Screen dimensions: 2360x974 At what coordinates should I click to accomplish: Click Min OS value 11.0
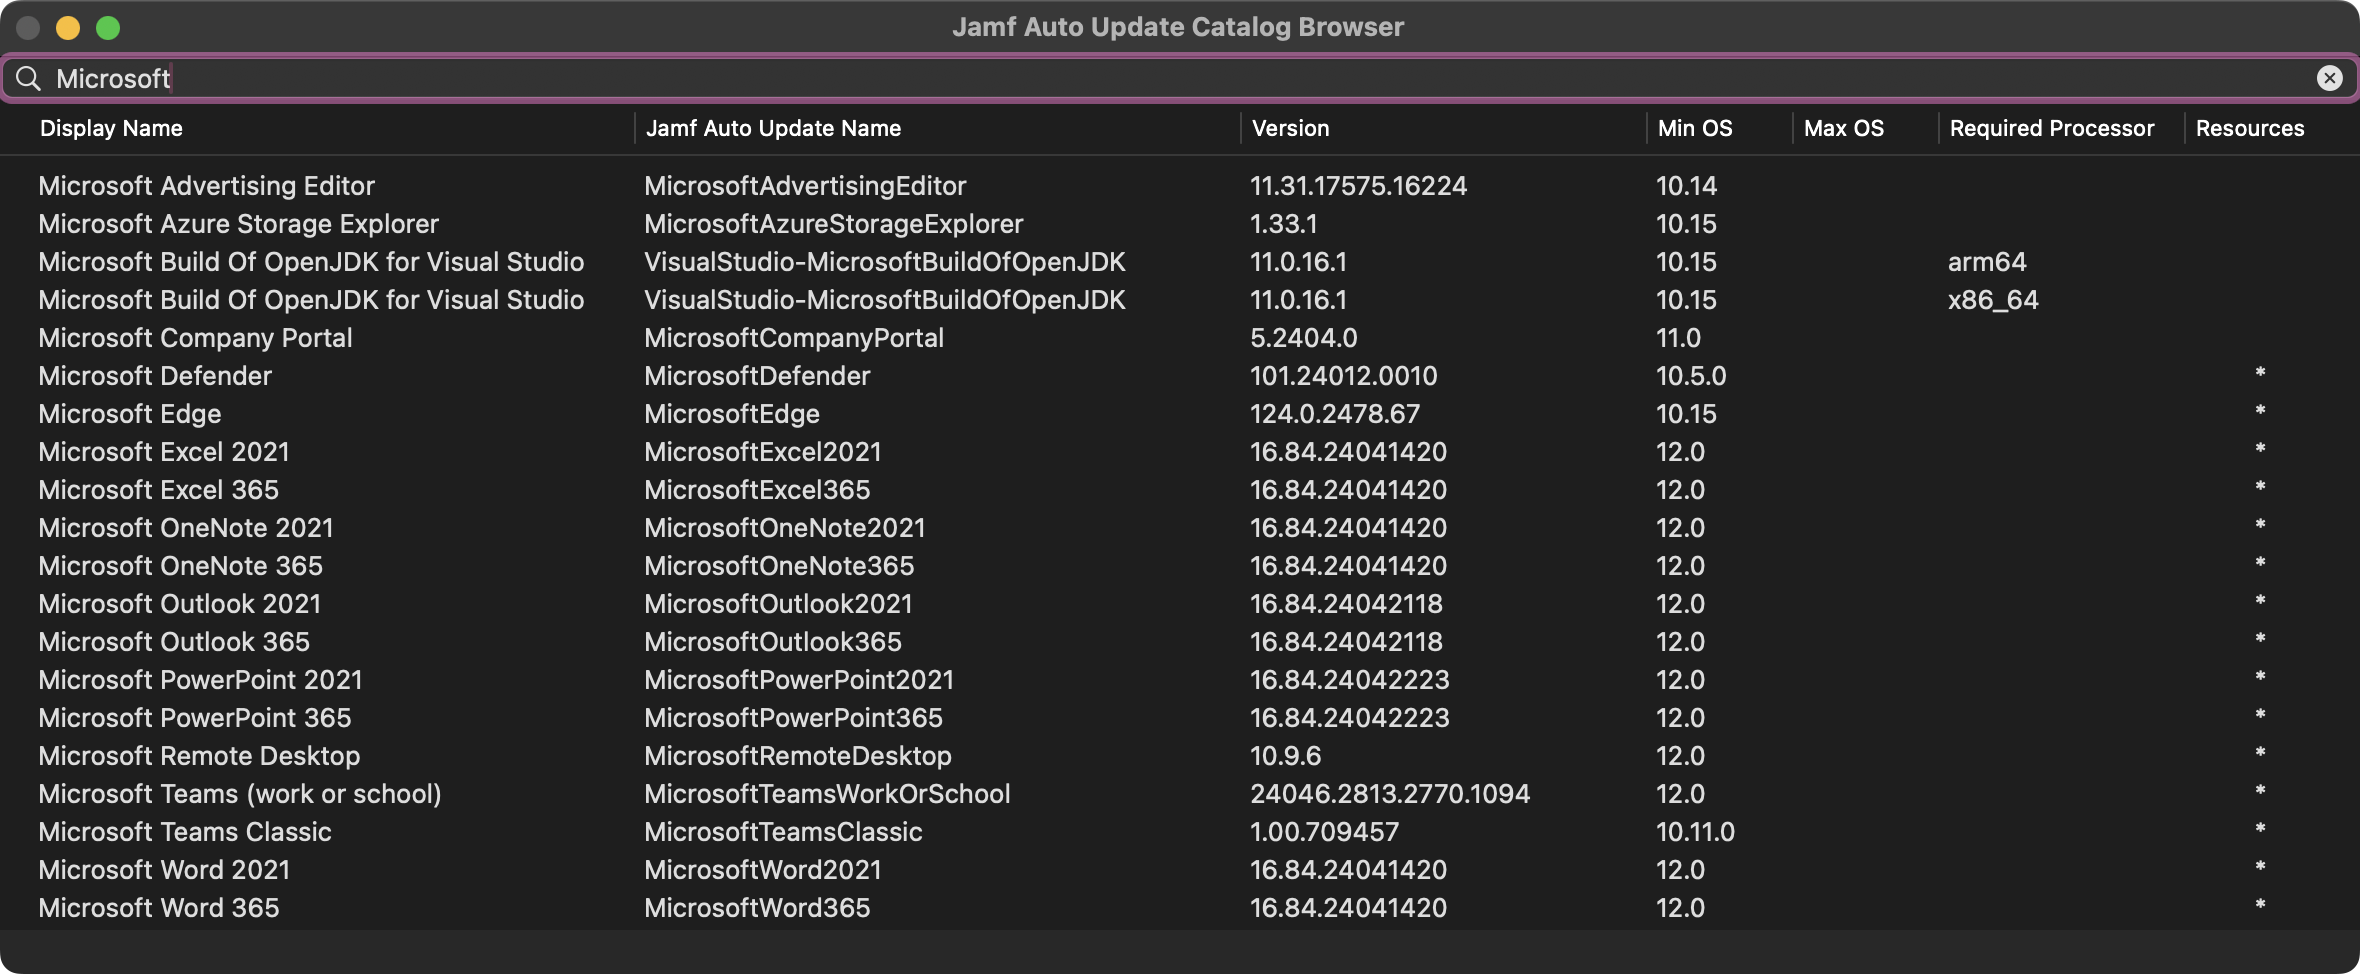click(1678, 338)
